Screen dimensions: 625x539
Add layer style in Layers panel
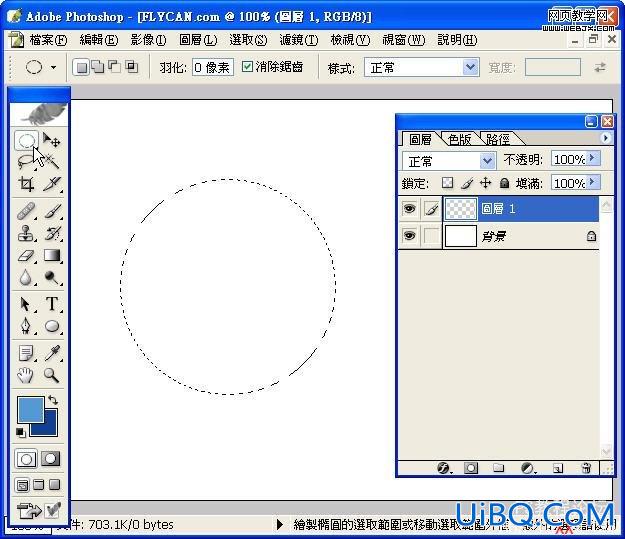[443, 468]
